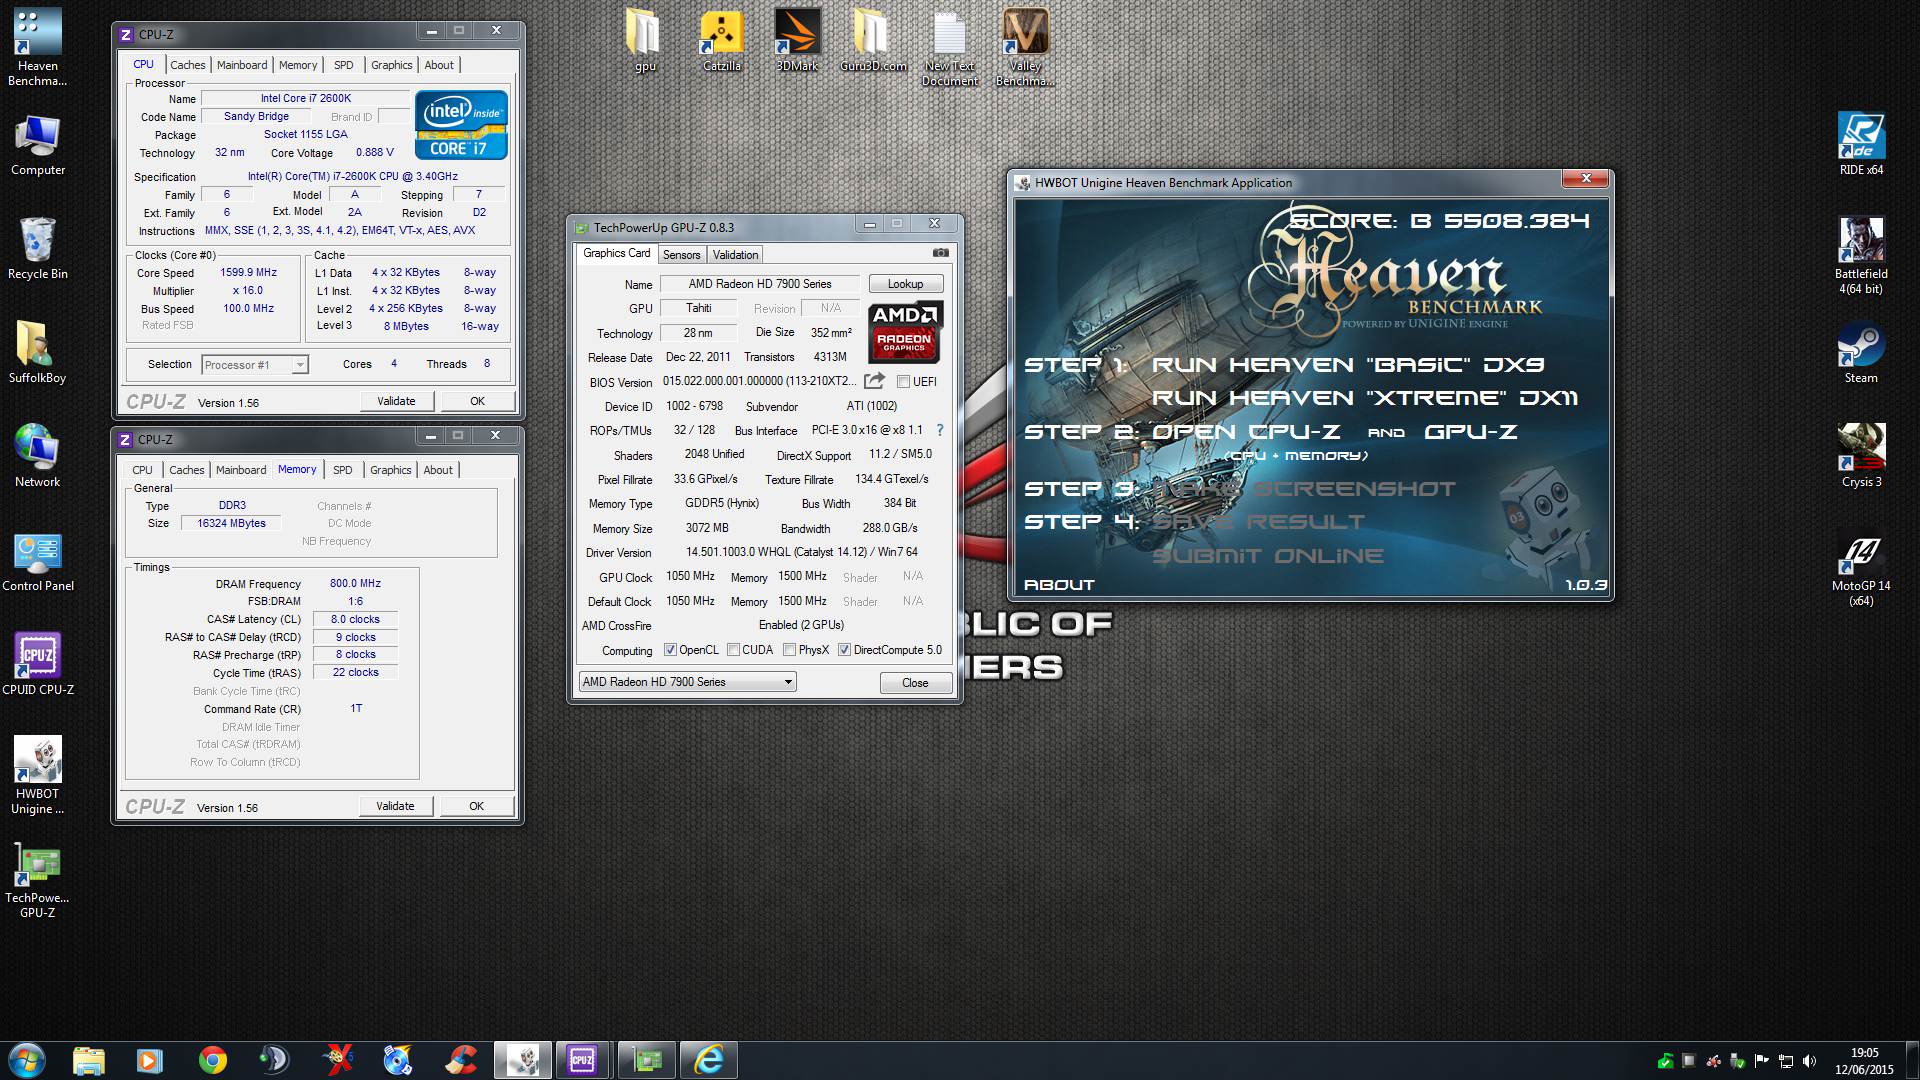
Task: Launch RIDE x64 game shortcut
Action: (1861, 144)
